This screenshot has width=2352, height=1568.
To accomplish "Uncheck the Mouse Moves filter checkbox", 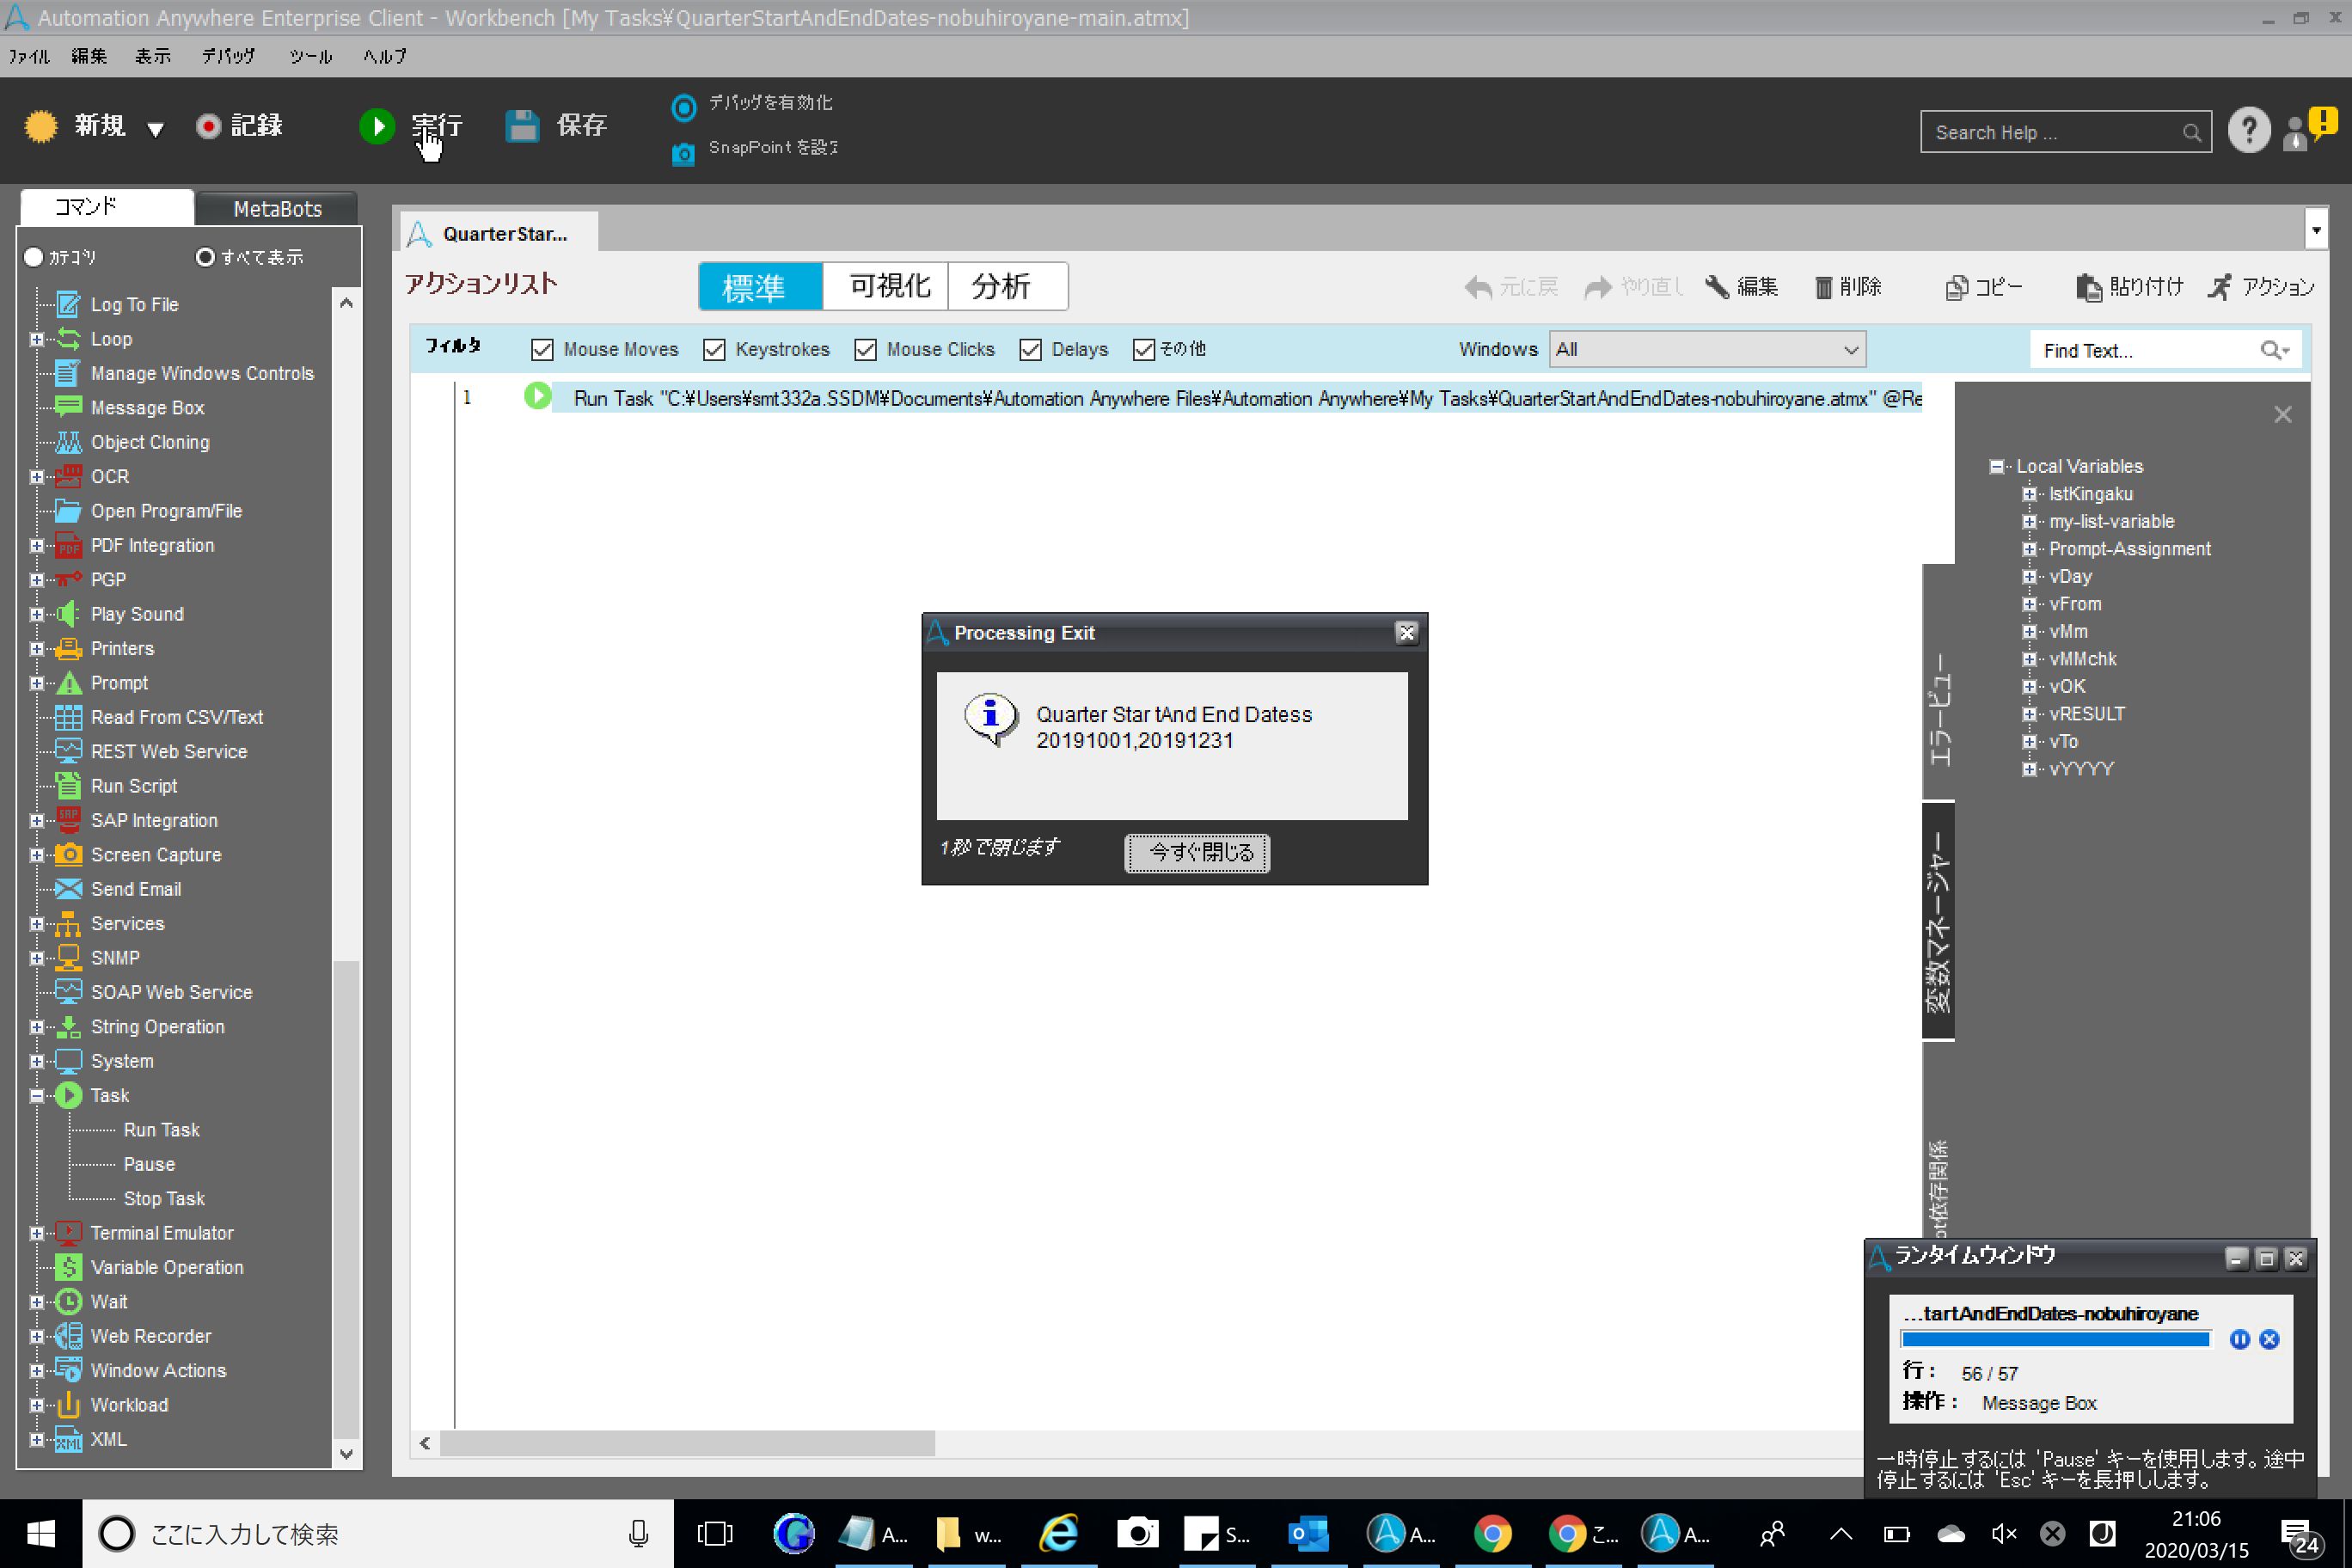I will coord(542,350).
